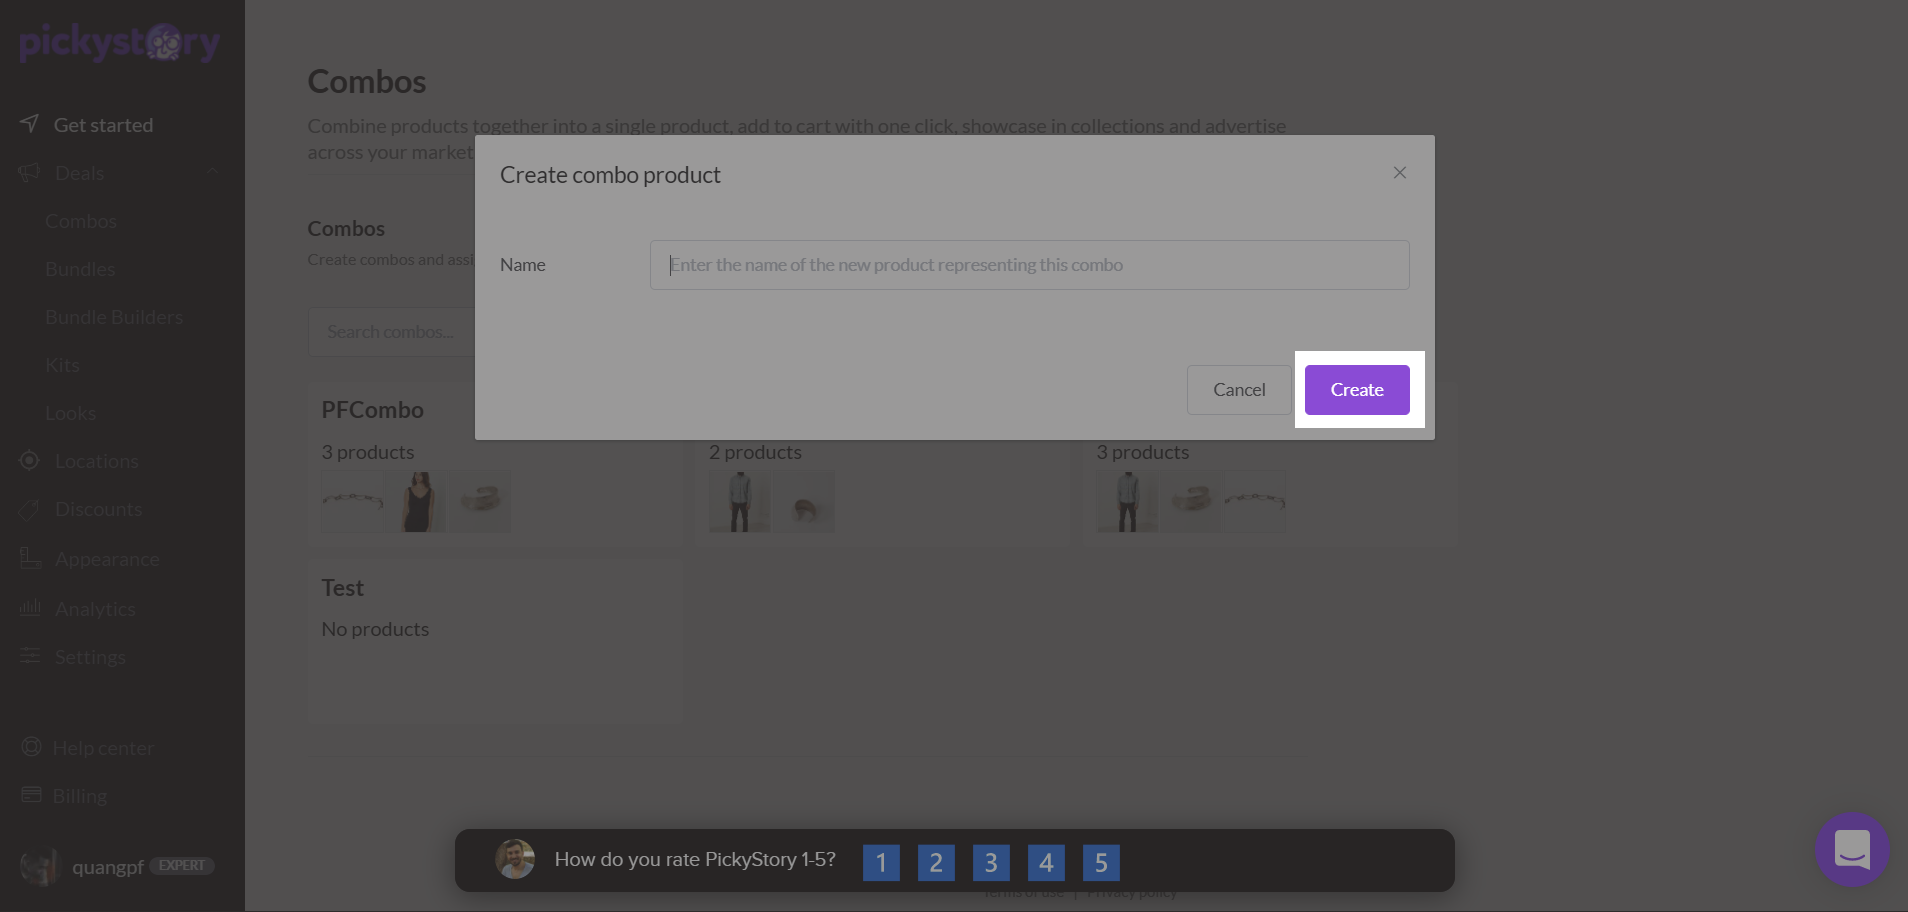The height and width of the screenshot is (912, 1908).
Task: Select the shirt thumbnail in 2 products card
Action: (x=739, y=501)
